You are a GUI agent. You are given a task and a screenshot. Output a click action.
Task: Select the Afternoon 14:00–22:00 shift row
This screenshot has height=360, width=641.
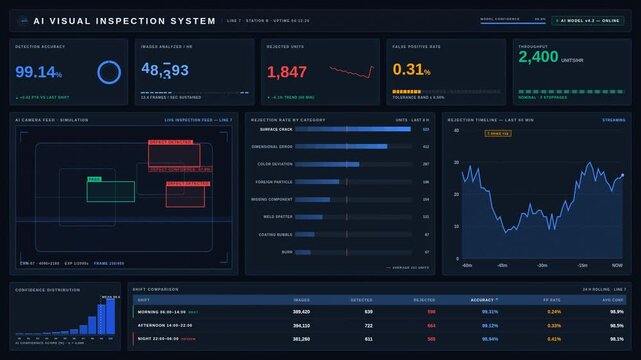(379, 326)
